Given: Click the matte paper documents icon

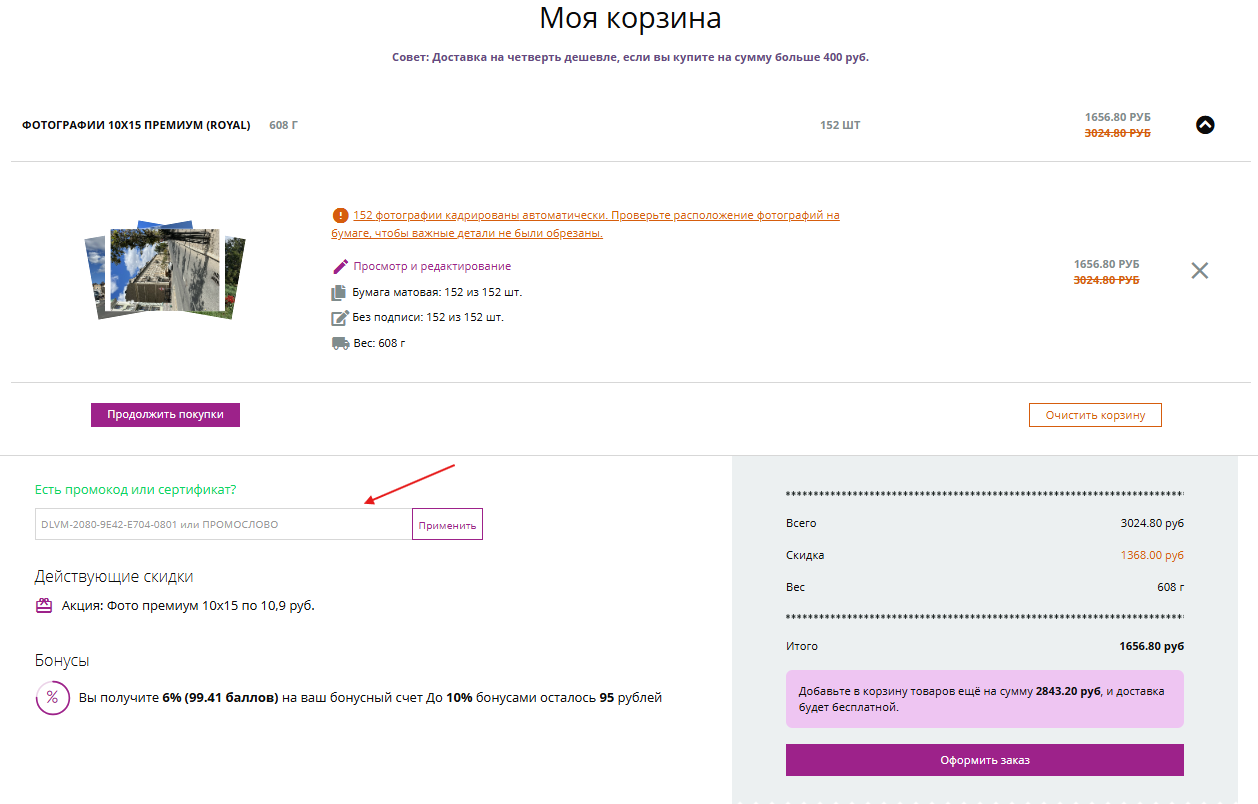Looking at the screenshot, I should click(x=339, y=293).
